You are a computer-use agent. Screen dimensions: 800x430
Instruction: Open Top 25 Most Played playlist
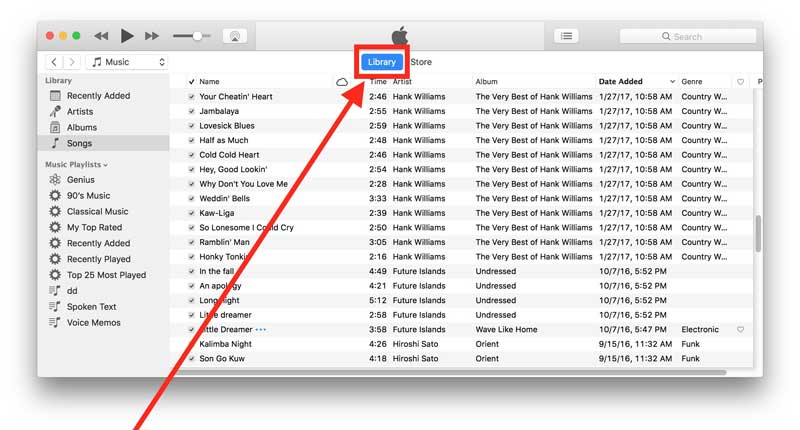106,275
